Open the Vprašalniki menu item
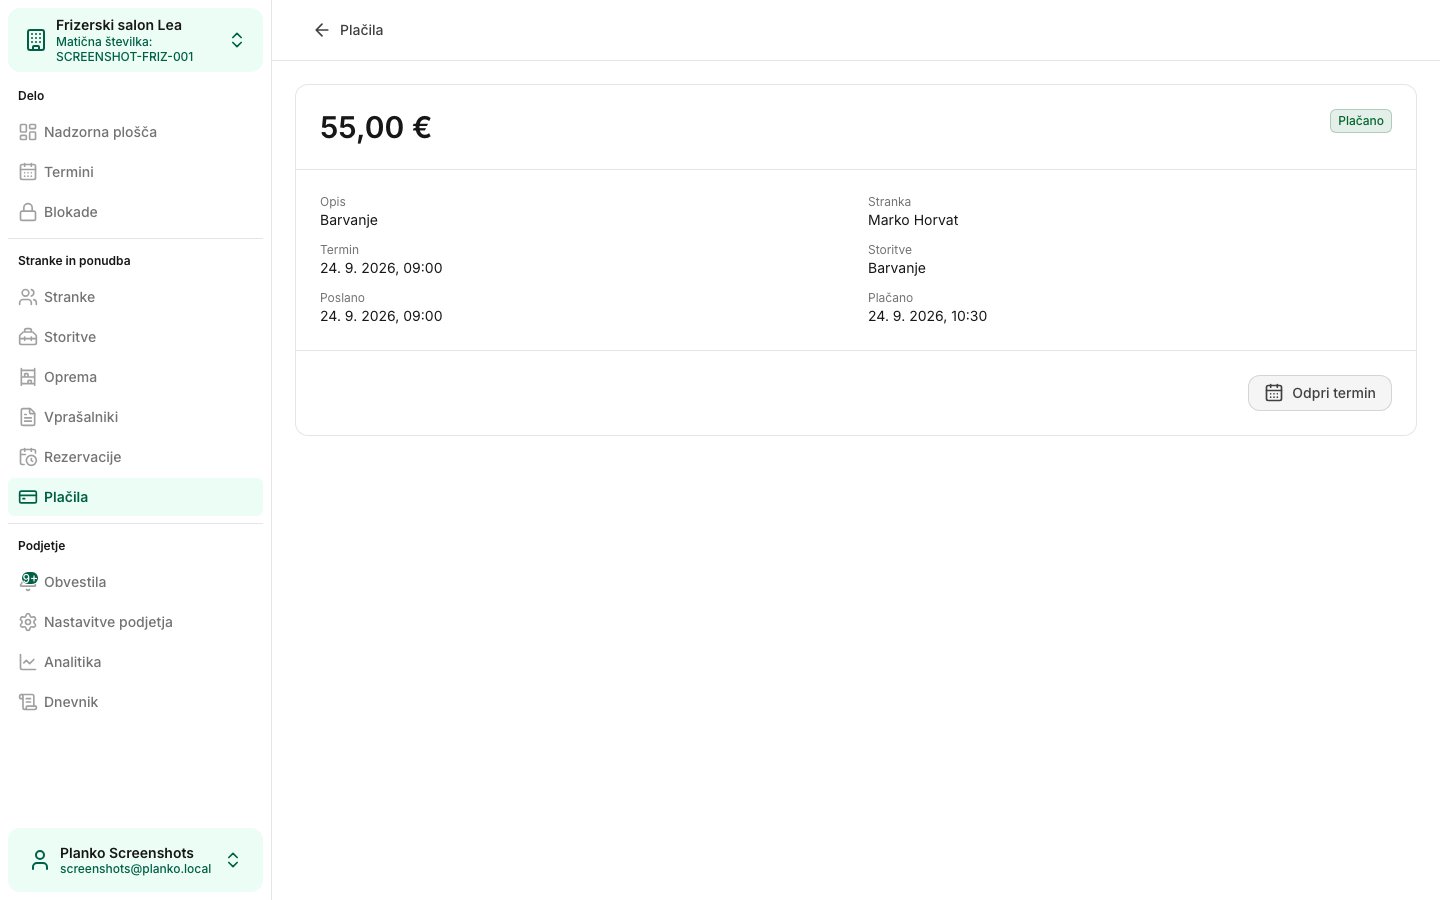Screen dimensions: 1440x900 135,417
